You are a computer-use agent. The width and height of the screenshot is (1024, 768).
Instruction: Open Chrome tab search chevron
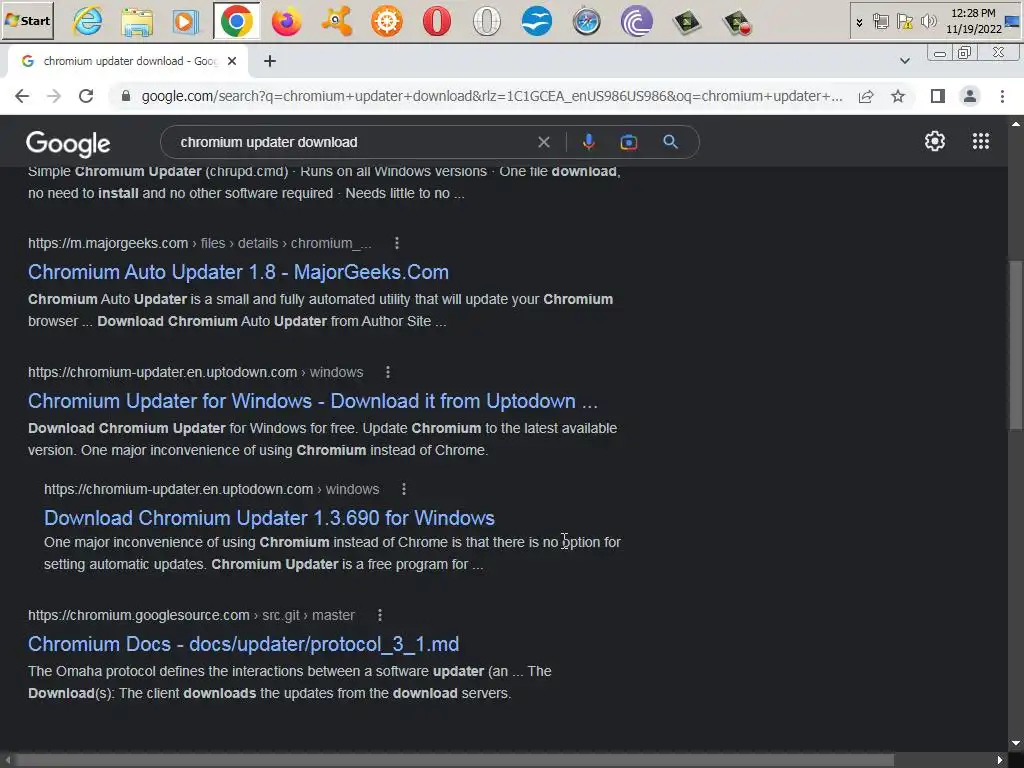[x=904, y=61]
